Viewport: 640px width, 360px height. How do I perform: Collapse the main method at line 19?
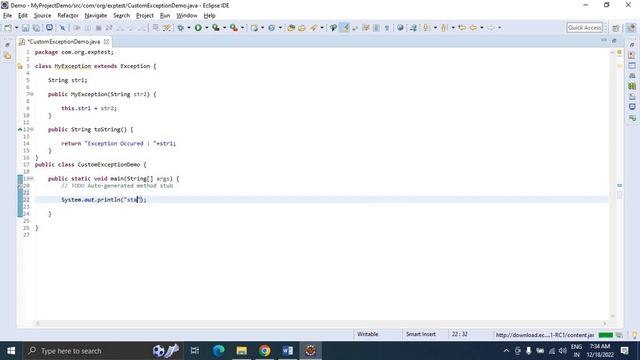(x=32, y=179)
